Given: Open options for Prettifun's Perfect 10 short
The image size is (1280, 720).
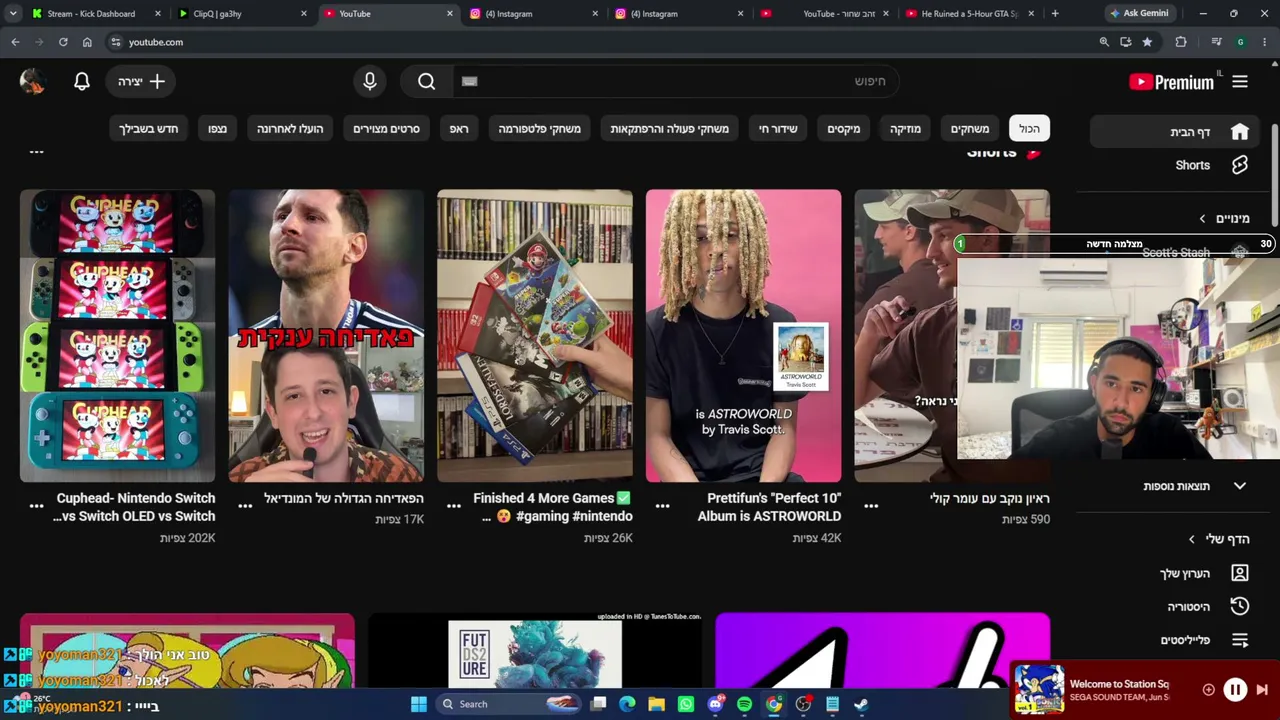Looking at the screenshot, I should coord(662,506).
